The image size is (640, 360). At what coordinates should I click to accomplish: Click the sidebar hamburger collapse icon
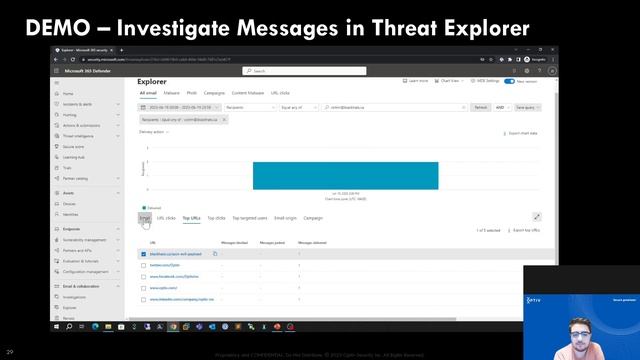click(57, 82)
